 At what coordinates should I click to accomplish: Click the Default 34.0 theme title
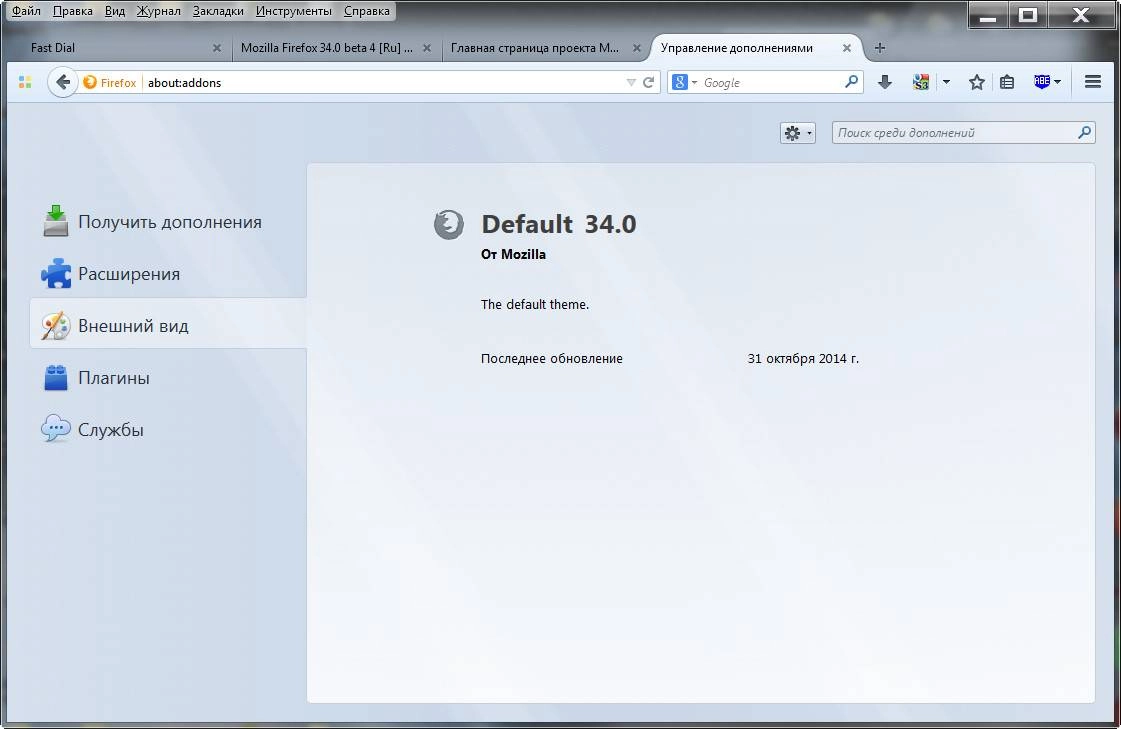point(558,224)
